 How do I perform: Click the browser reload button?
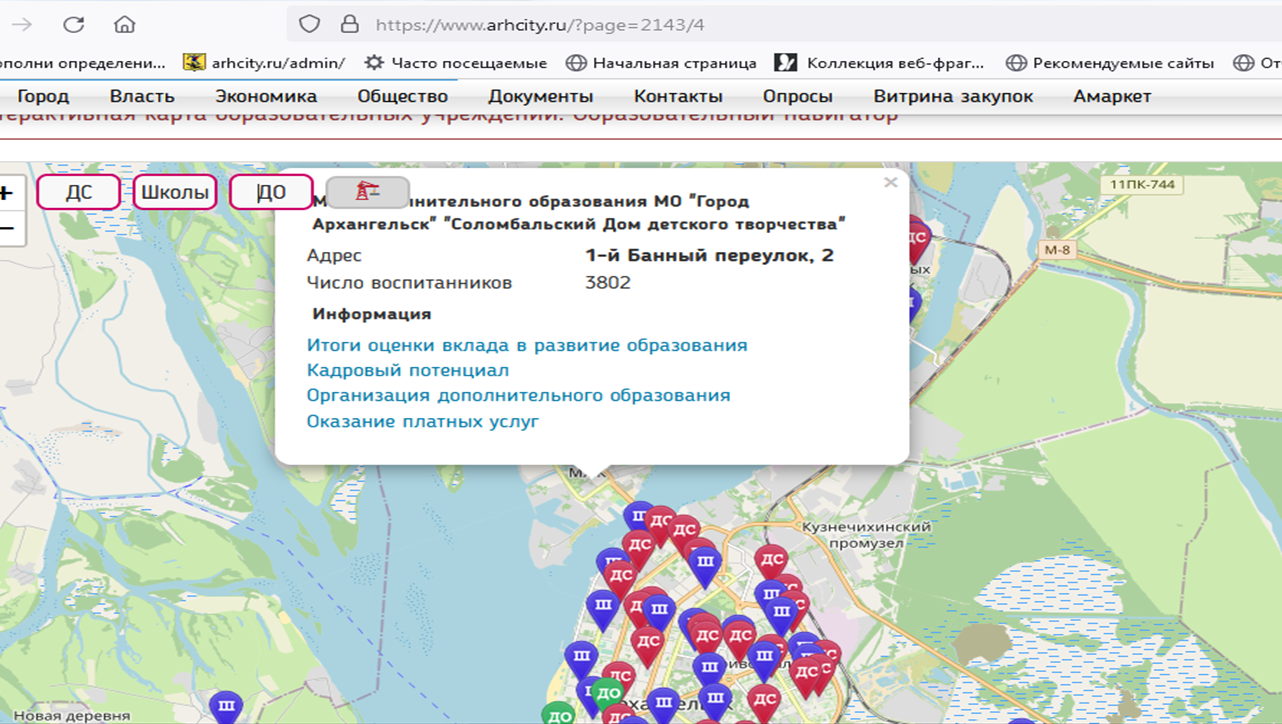73,25
